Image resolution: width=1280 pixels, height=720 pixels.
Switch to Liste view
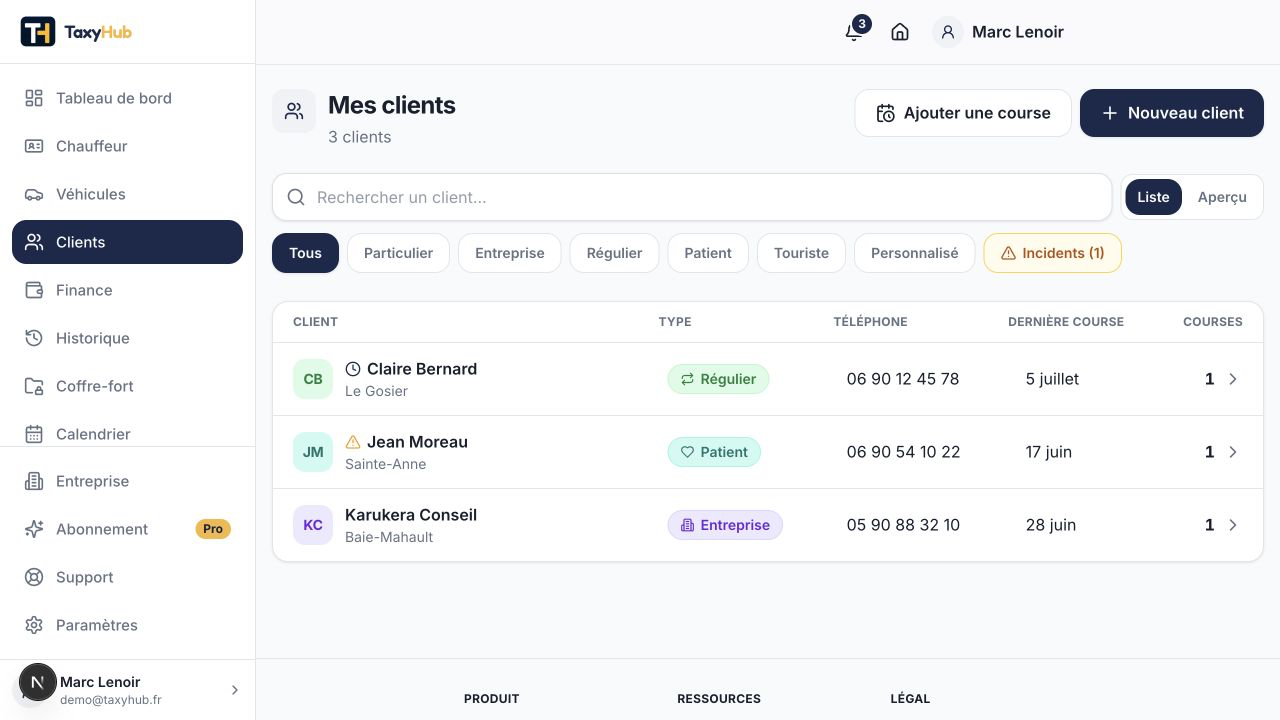(x=1153, y=197)
